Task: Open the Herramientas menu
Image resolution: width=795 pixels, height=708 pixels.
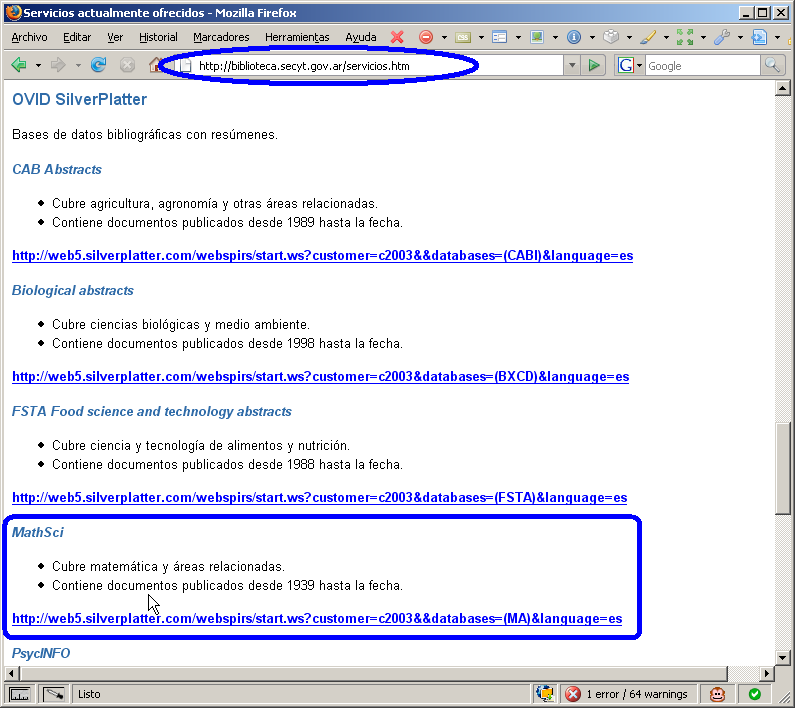Action: click(297, 37)
